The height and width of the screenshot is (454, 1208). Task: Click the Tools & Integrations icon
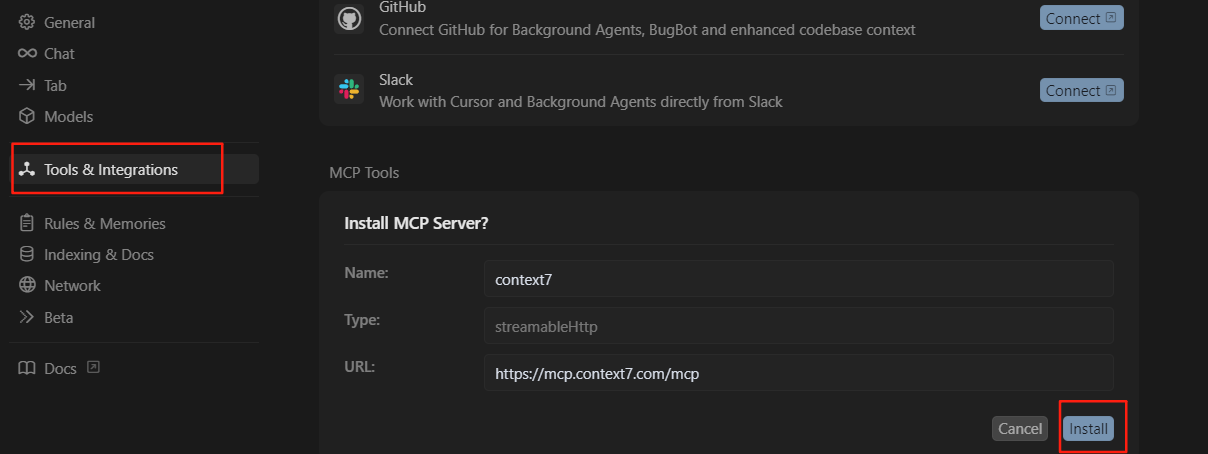(x=27, y=169)
